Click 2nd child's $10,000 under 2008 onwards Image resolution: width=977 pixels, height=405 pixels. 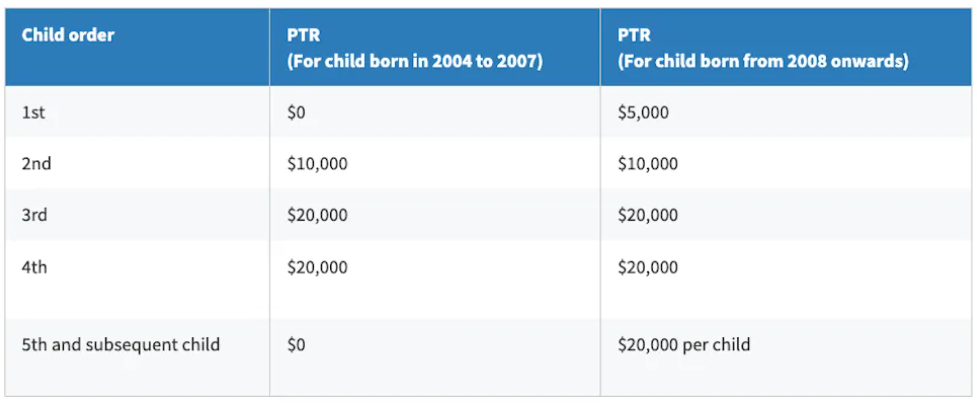click(648, 164)
